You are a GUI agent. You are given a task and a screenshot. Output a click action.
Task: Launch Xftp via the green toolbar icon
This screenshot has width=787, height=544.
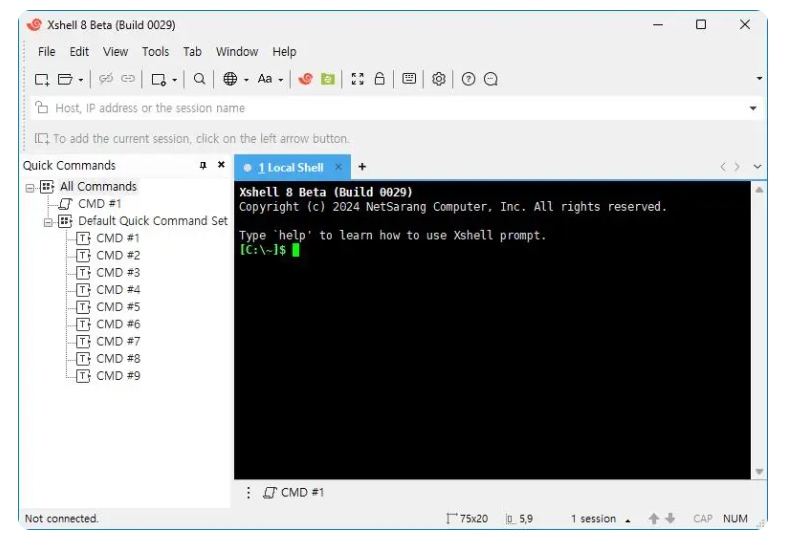tap(328, 79)
